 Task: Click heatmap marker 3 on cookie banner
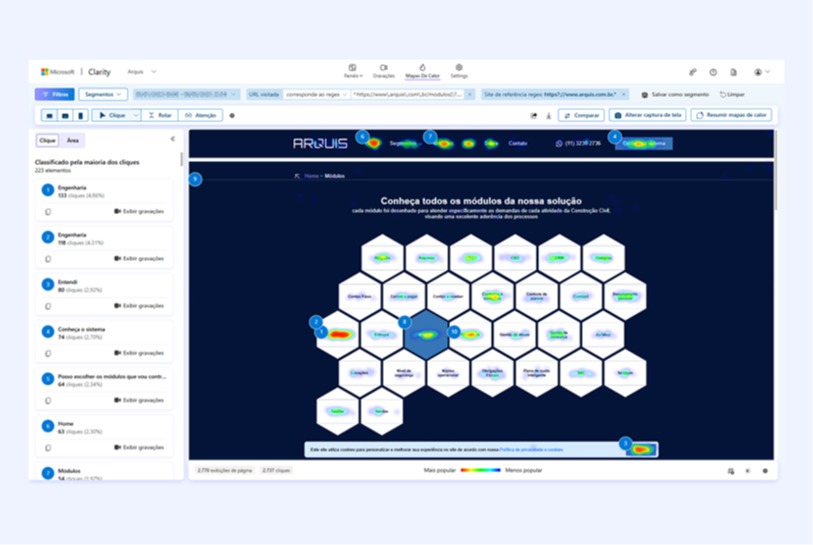(625, 443)
